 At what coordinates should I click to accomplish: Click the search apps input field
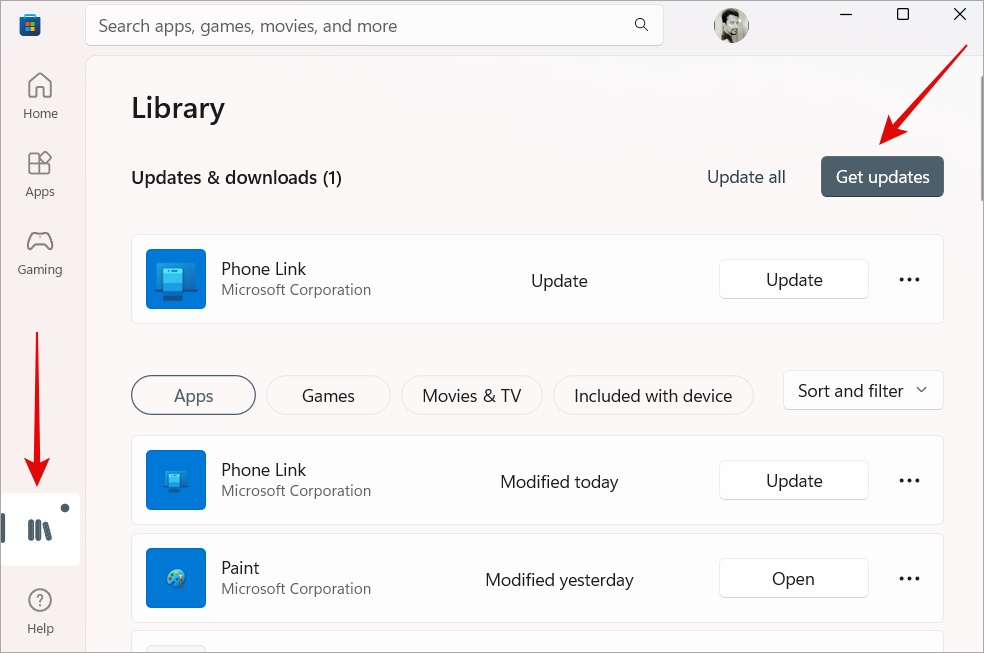(360, 26)
